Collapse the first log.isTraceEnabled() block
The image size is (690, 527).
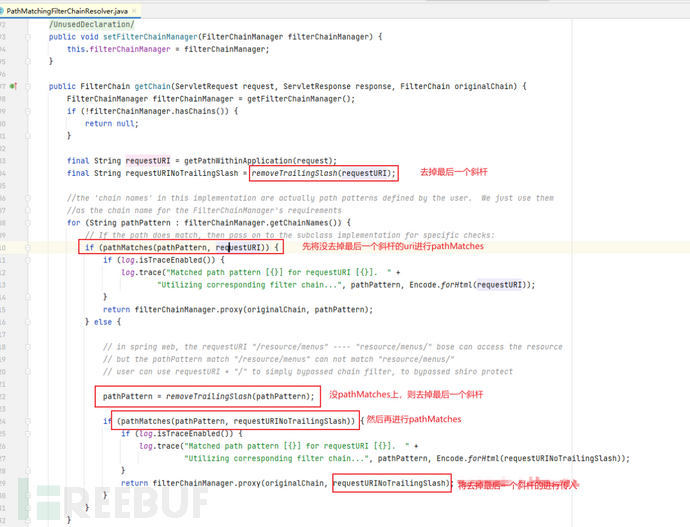point(27,260)
